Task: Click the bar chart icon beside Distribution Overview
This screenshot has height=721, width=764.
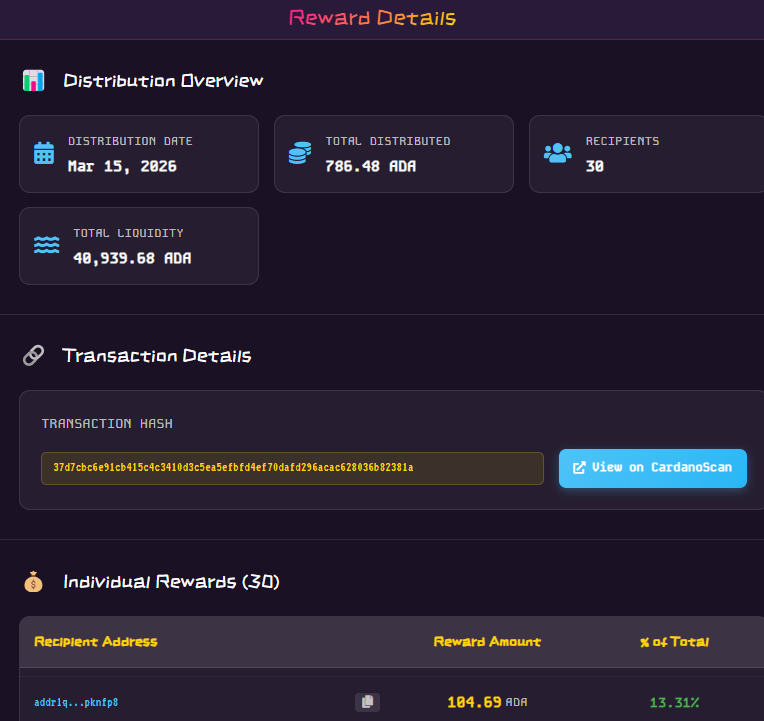Action: (x=34, y=80)
